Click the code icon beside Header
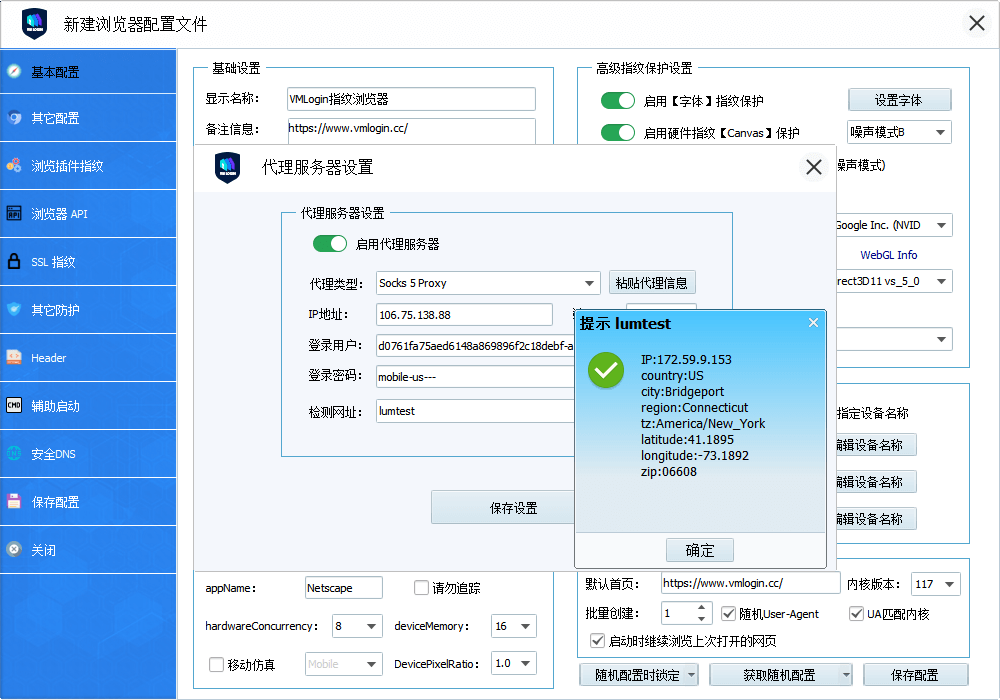This screenshot has height=700, width=1000. click(14, 358)
